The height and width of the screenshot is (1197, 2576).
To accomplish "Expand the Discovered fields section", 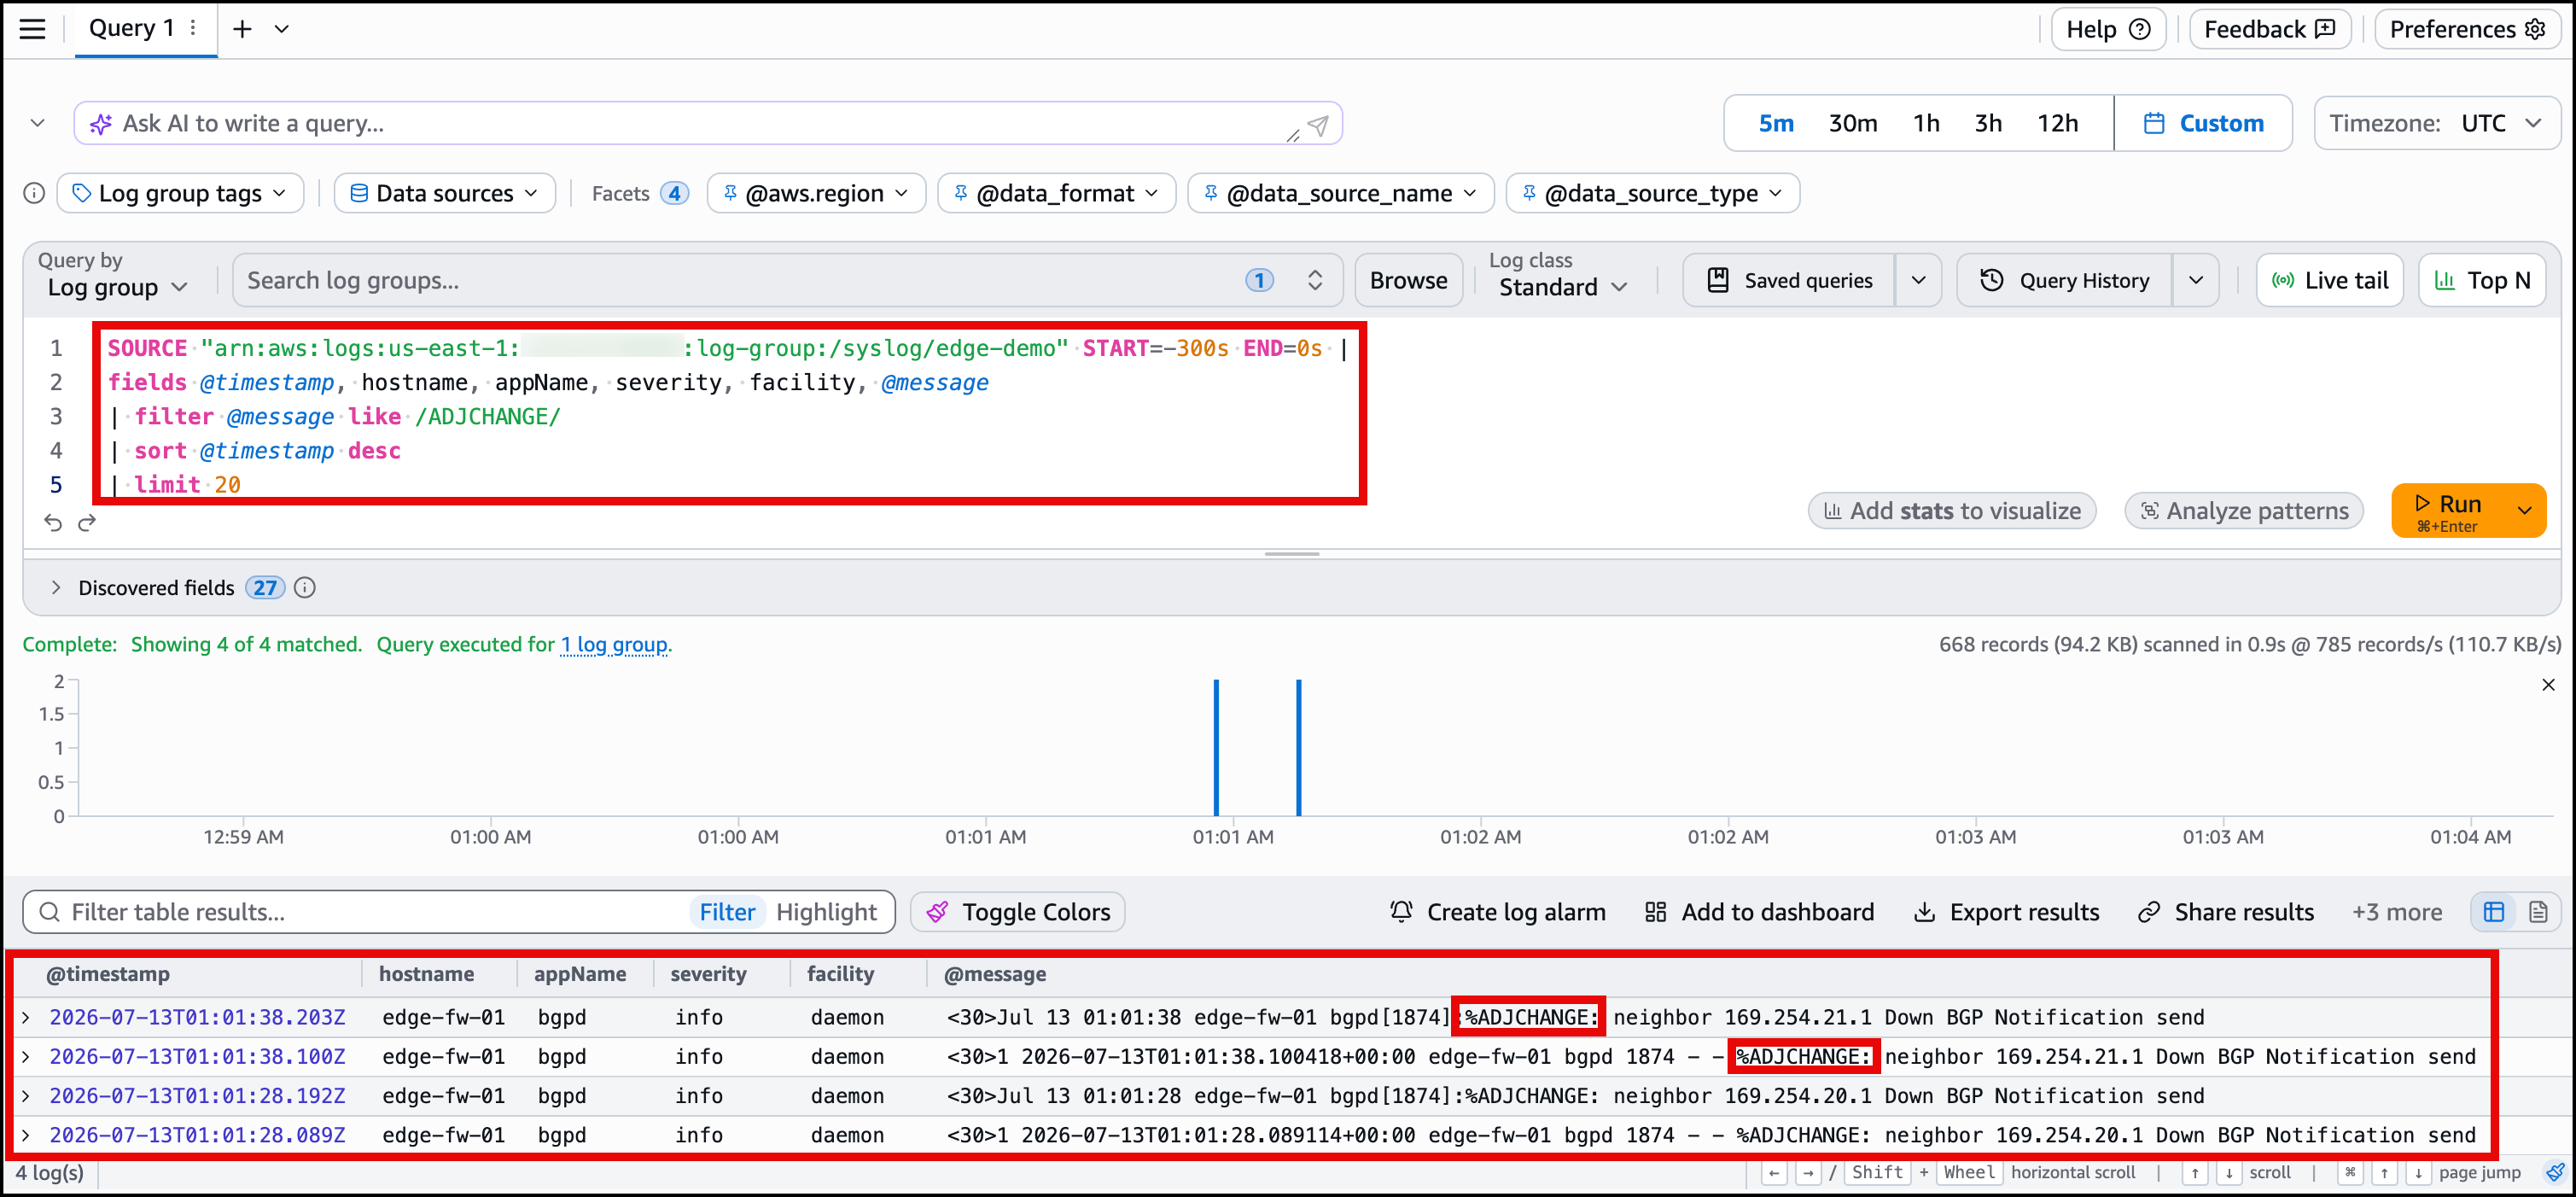I will pyautogui.click(x=56, y=588).
